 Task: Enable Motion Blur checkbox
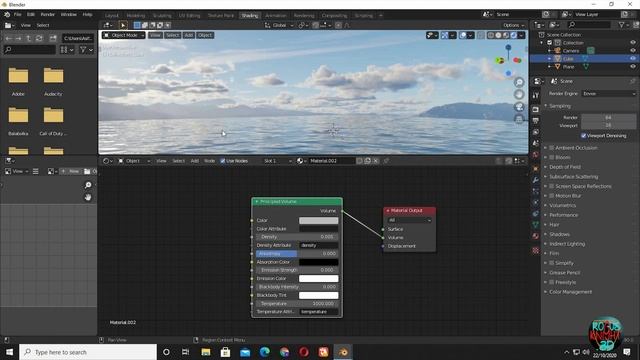[x=551, y=196]
